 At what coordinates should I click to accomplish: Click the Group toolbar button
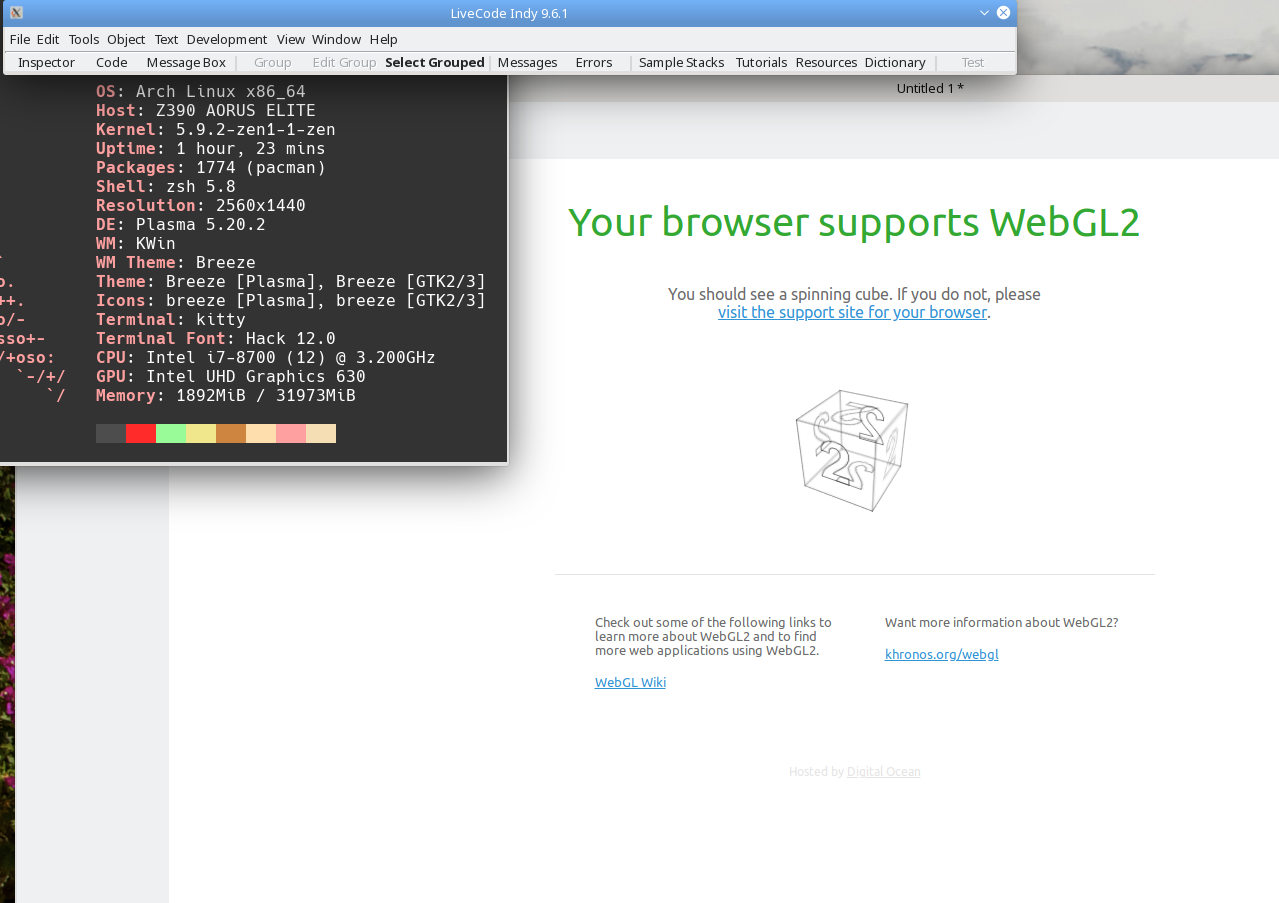[x=272, y=62]
